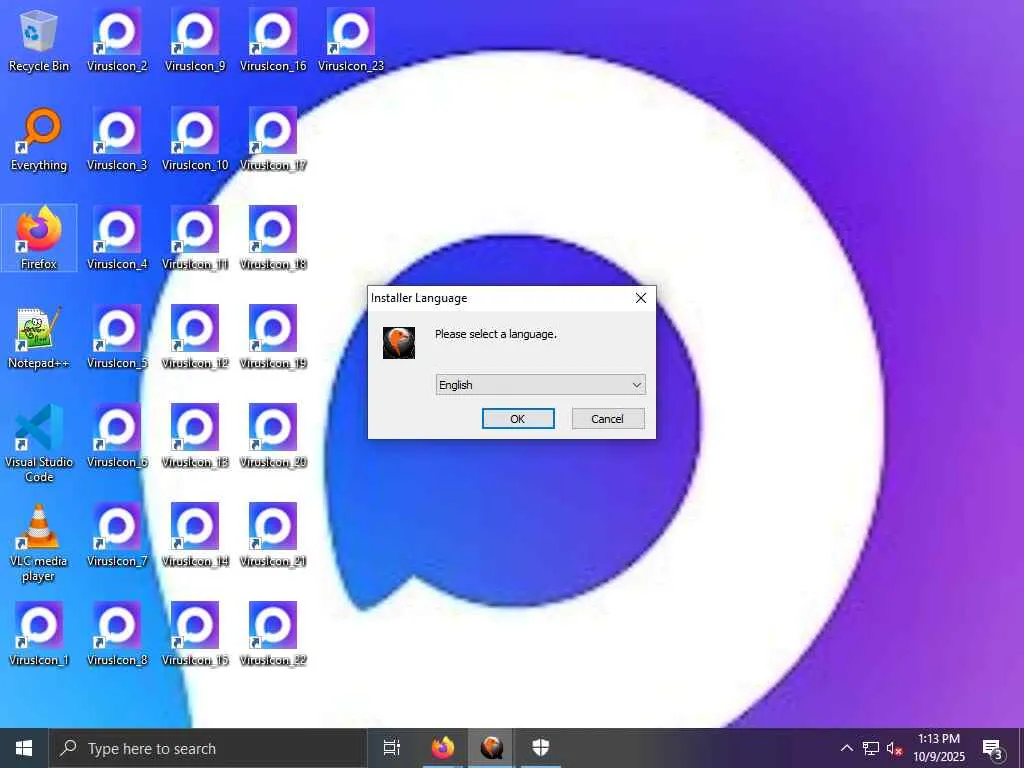The height and width of the screenshot is (768, 1024).
Task: Activate the installer app in the taskbar
Action: click(x=491, y=748)
